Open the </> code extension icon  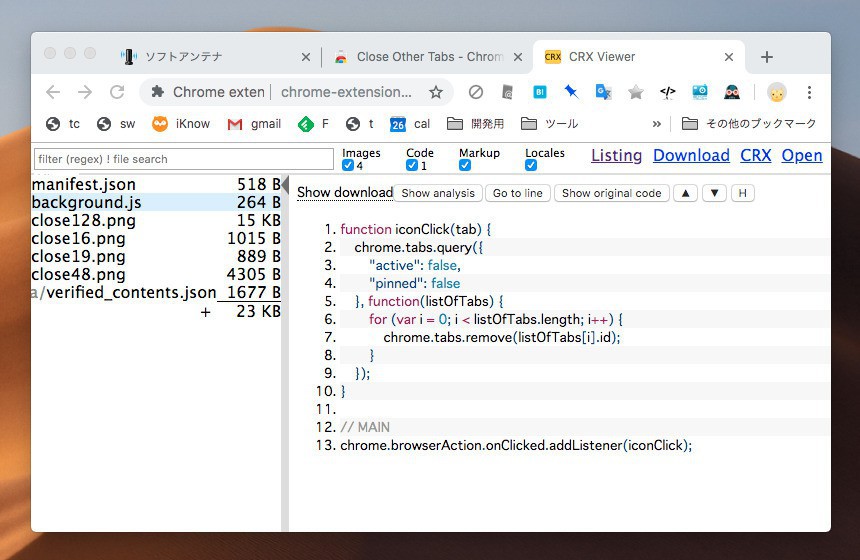[667, 92]
